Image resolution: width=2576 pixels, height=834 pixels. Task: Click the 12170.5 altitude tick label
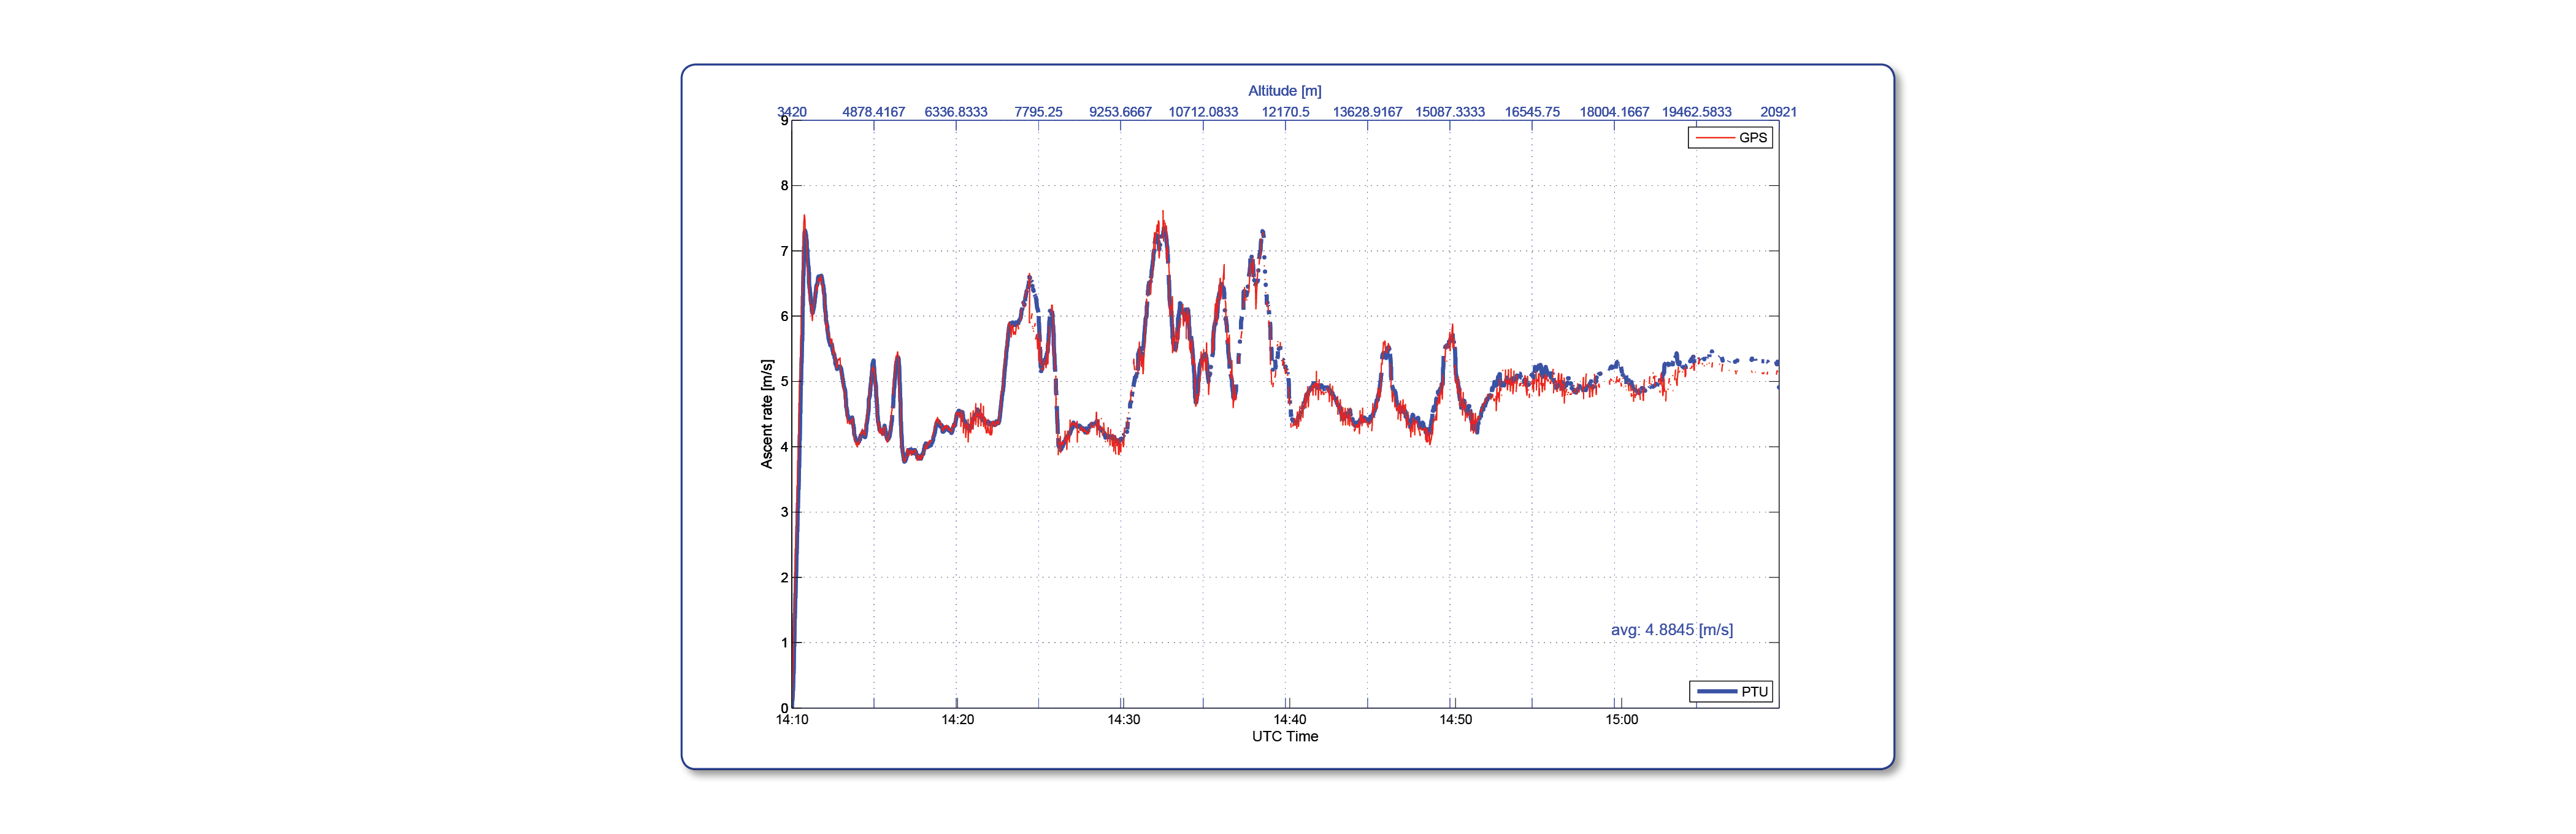(1285, 112)
